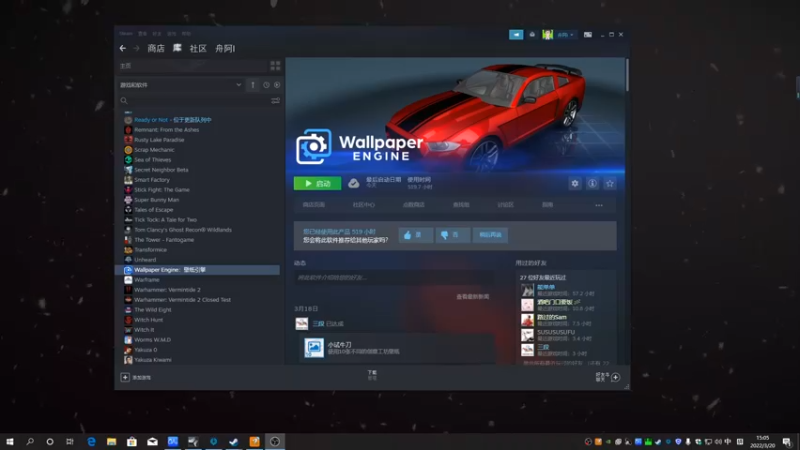Add Wallpaper Engine to favorites star
Image resolution: width=800 pixels, height=450 pixels.
coord(610,184)
